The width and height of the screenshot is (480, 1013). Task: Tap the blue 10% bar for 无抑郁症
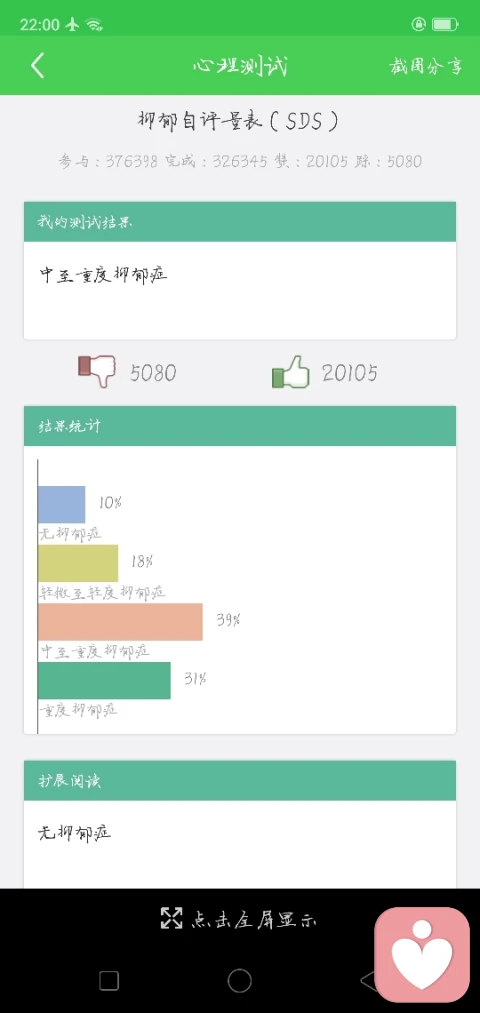61,505
